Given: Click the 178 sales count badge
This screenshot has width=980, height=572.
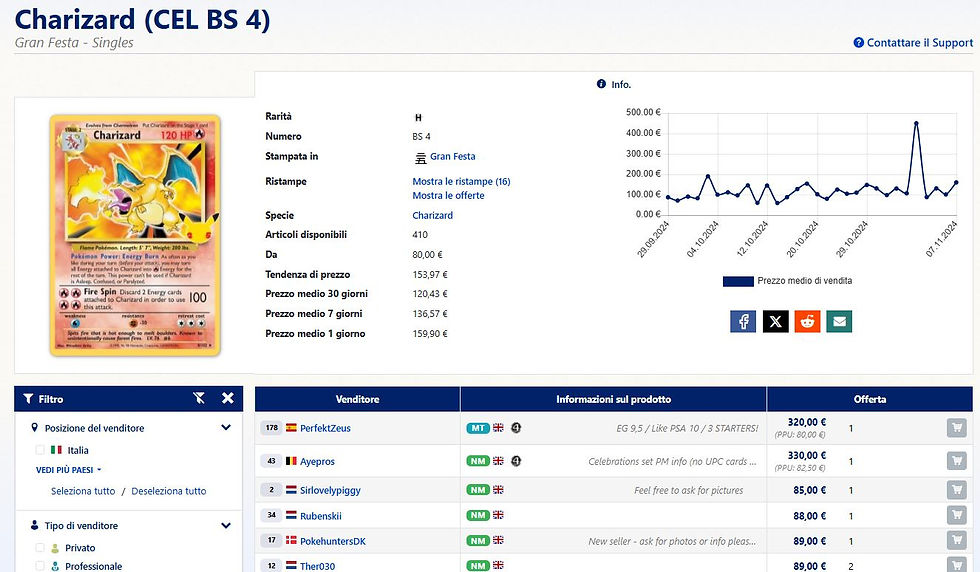Looking at the screenshot, I should (x=271, y=428).
